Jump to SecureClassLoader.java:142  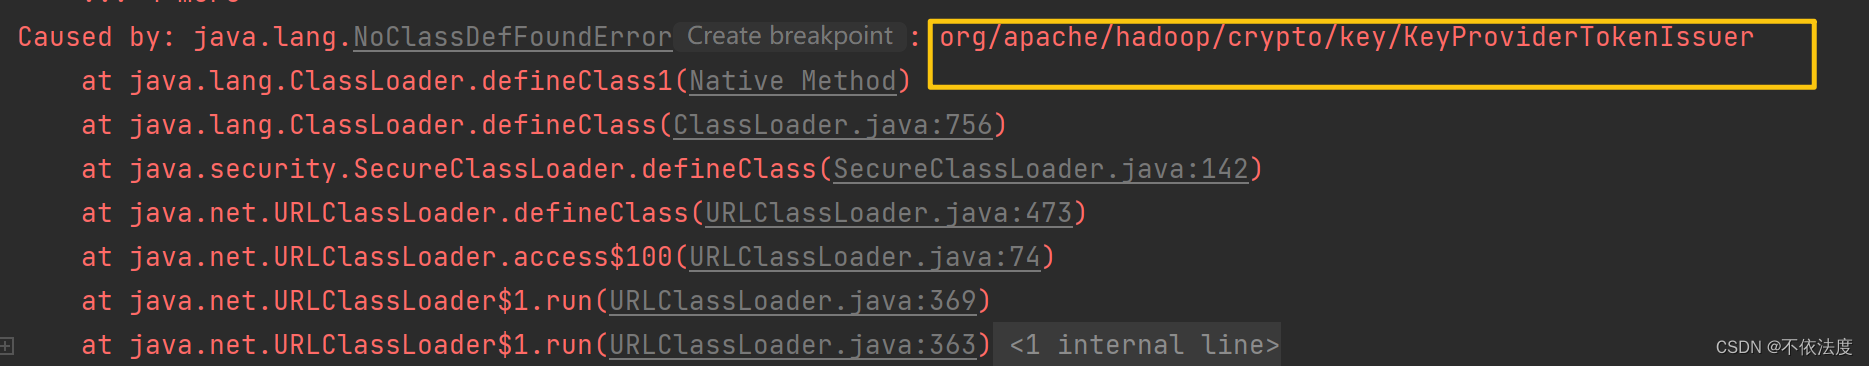(1041, 169)
